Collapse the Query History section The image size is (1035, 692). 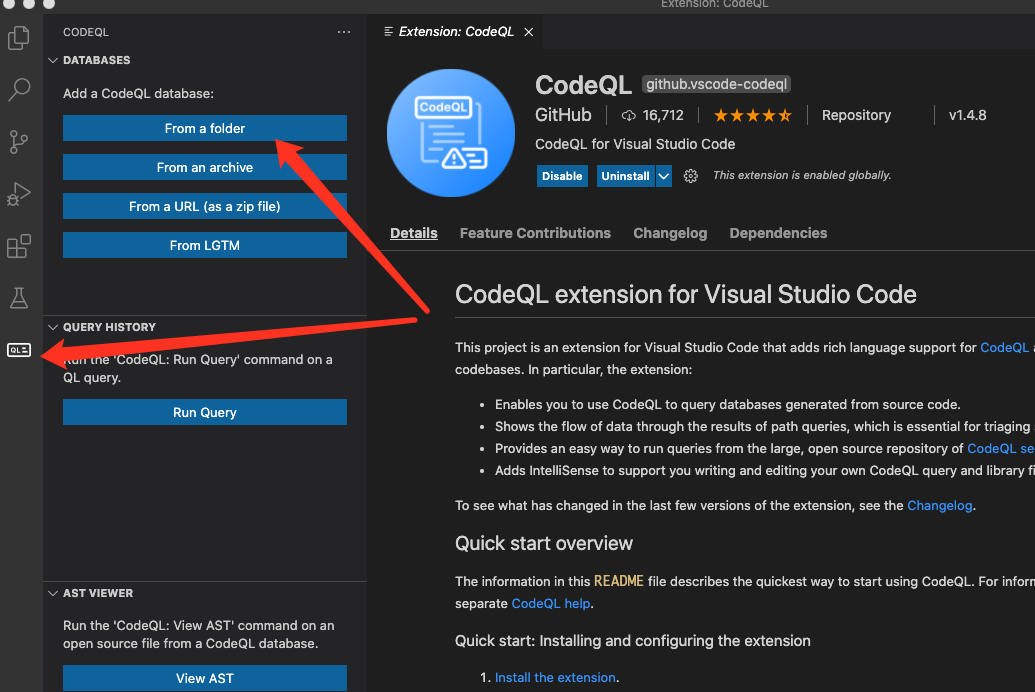[53, 327]
